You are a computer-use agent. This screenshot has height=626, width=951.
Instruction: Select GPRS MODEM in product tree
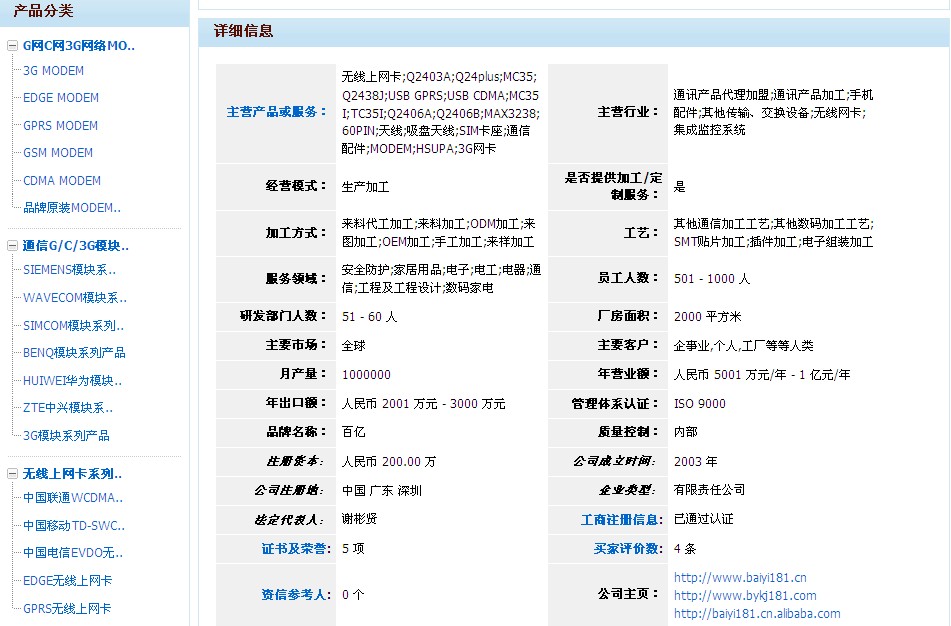click(x=60, y=126)
